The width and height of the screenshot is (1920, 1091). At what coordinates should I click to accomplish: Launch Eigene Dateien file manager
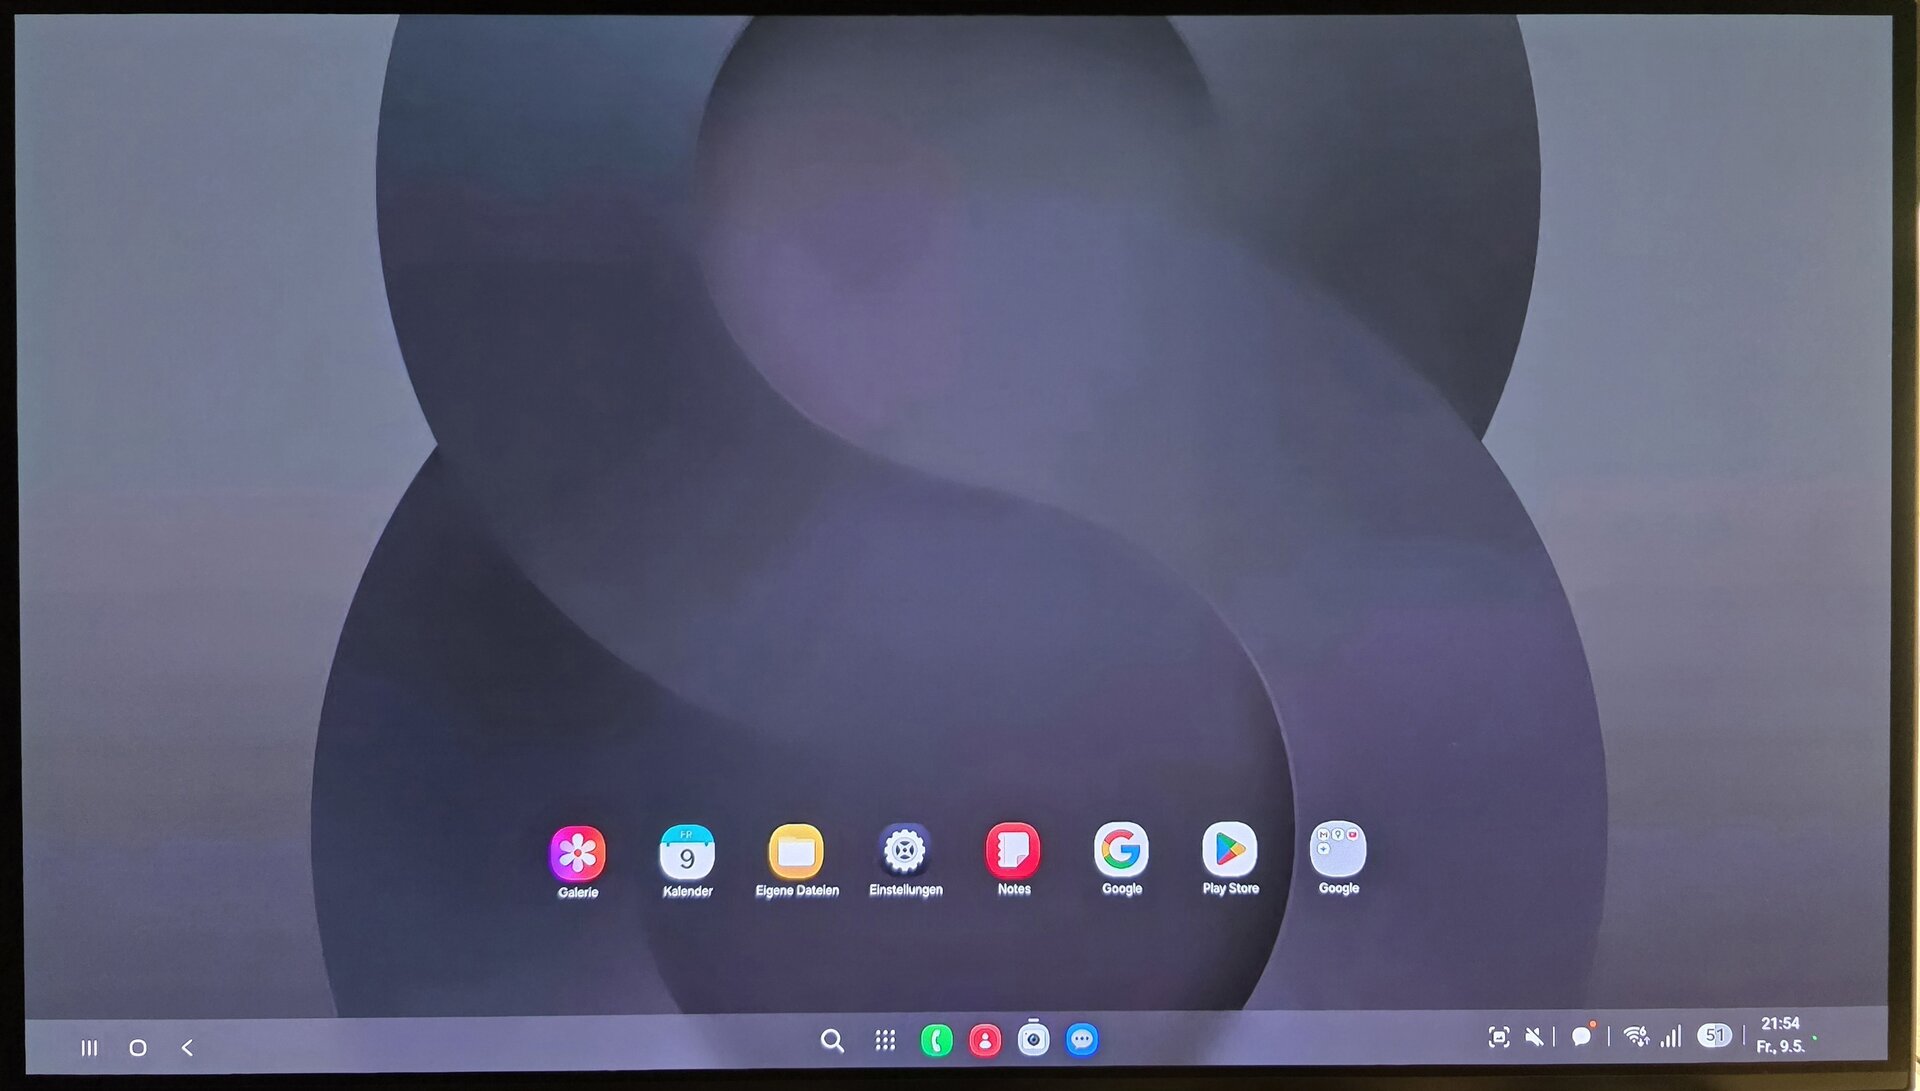[796, 852]
